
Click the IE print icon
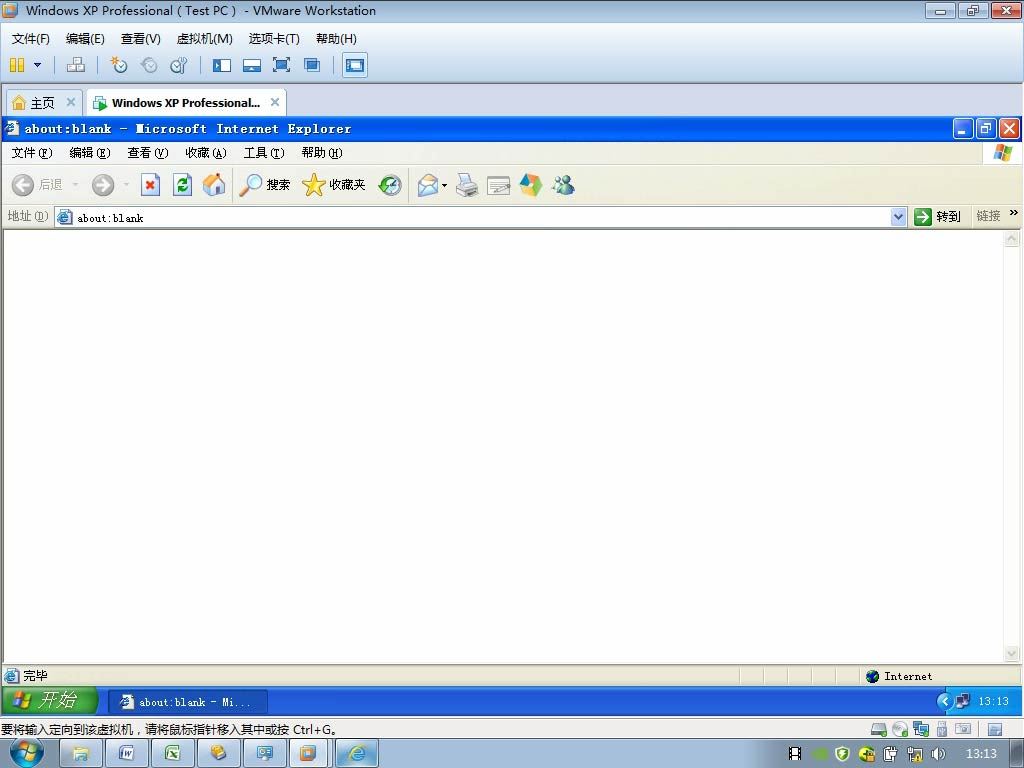467,185
